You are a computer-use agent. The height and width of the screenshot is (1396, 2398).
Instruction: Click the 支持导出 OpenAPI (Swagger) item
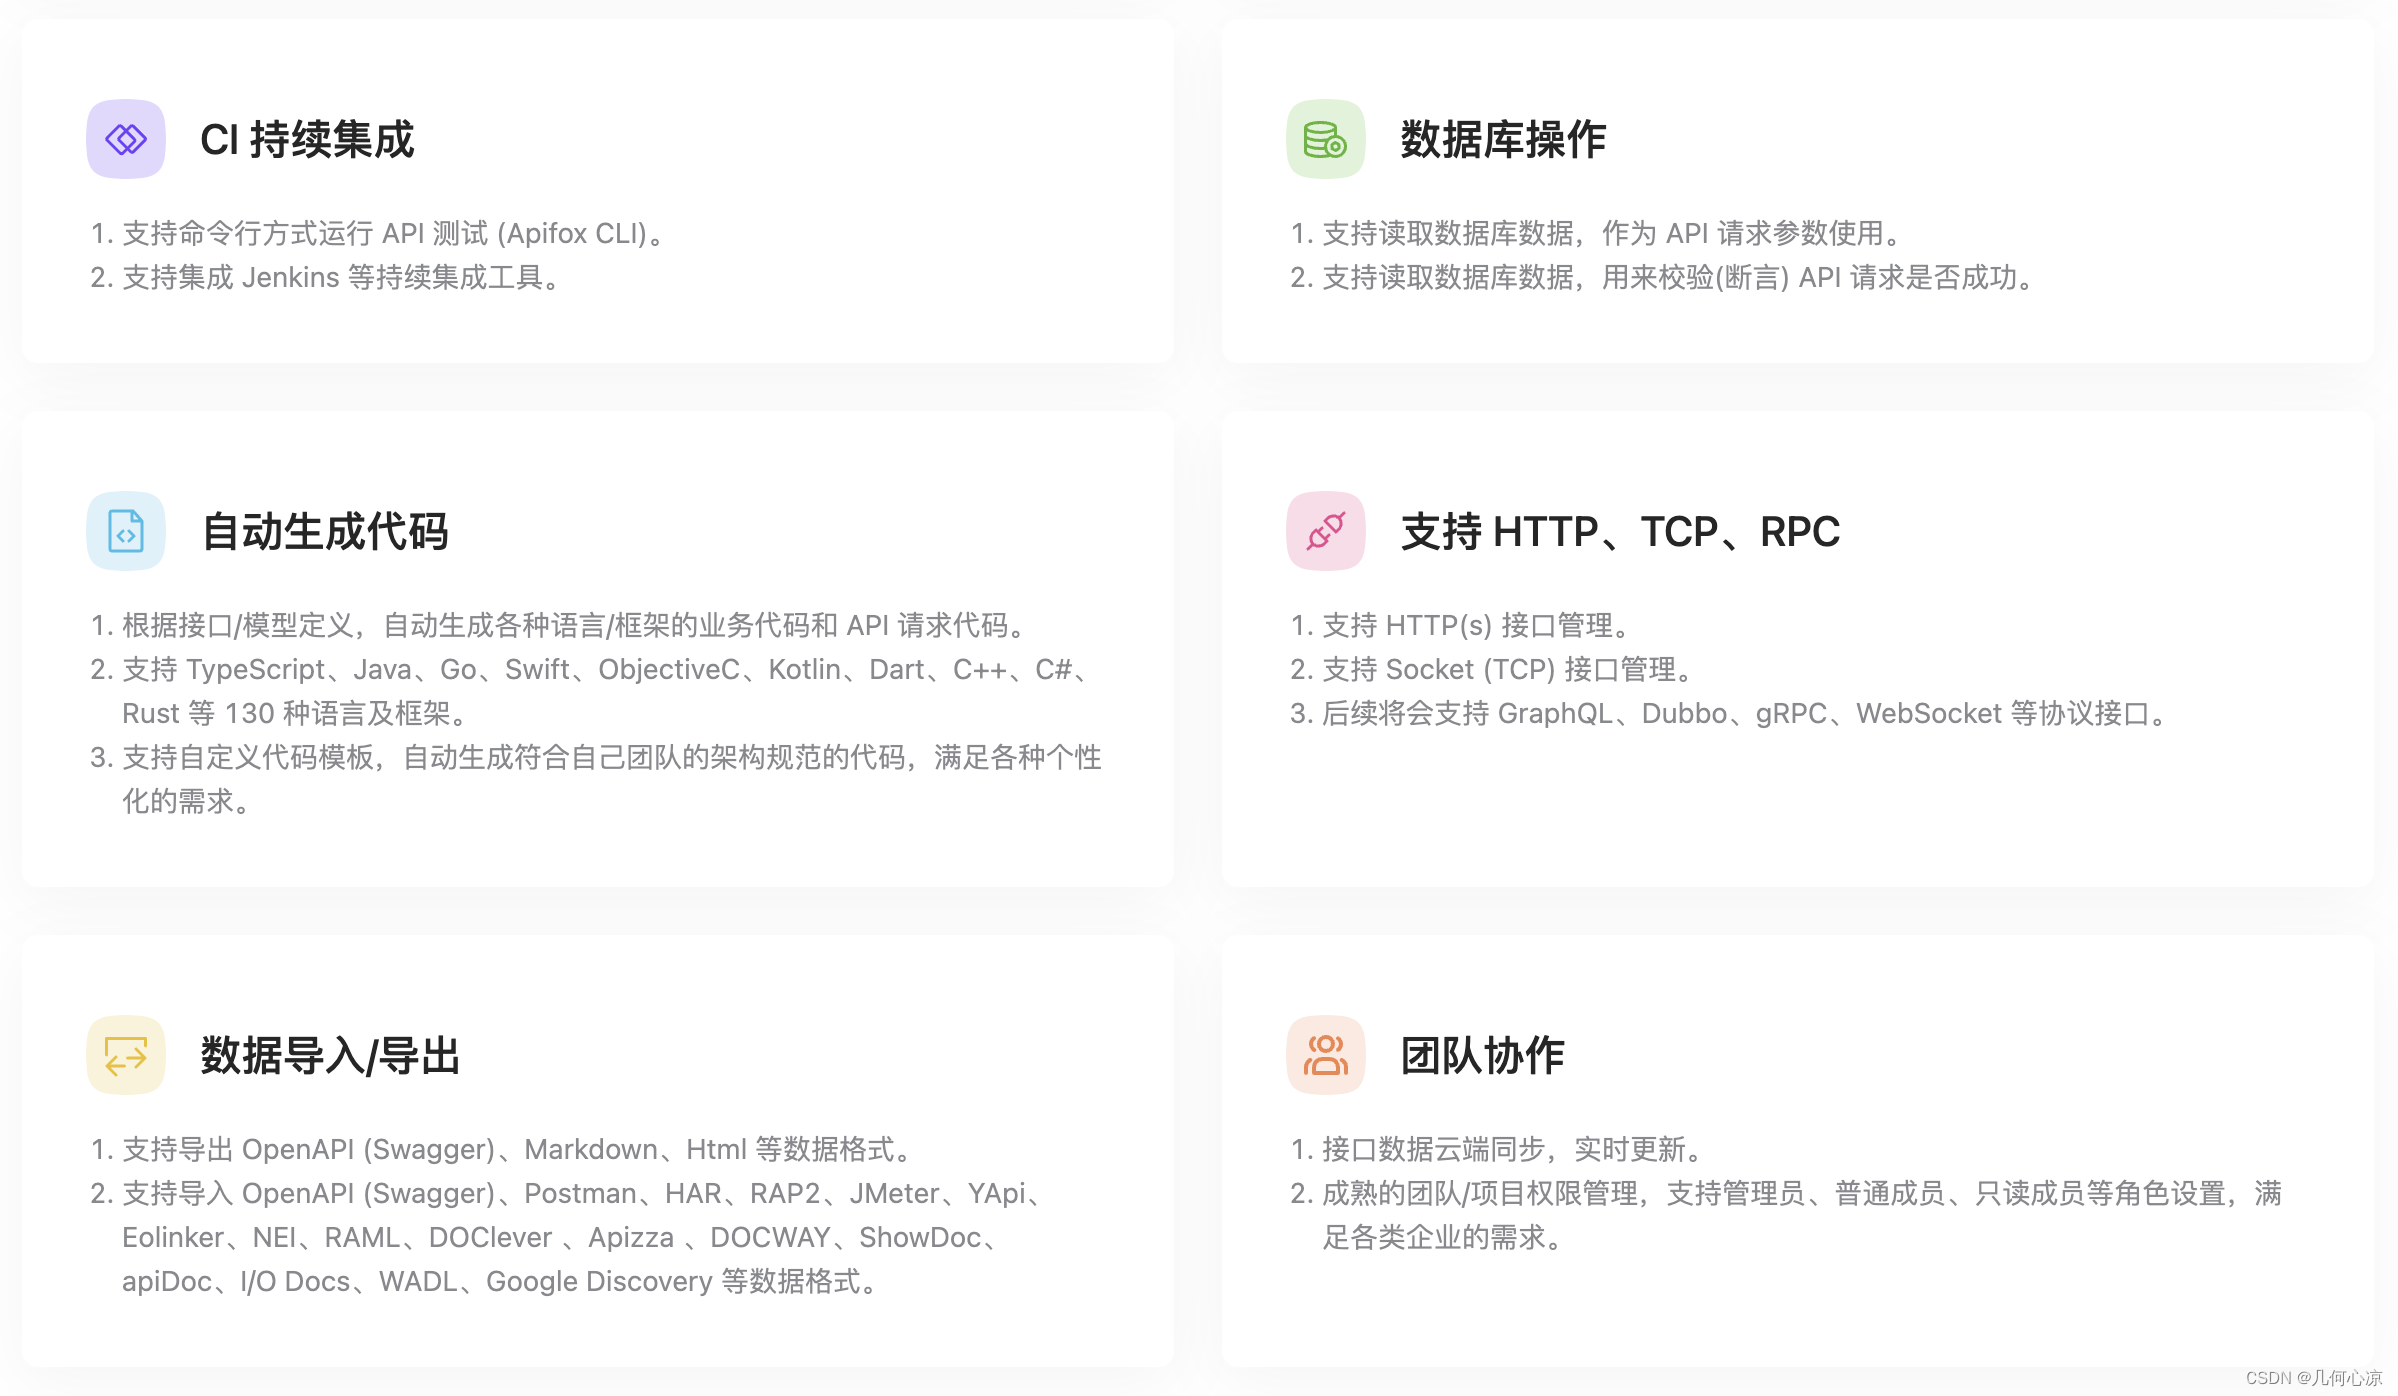[503, 1149]
